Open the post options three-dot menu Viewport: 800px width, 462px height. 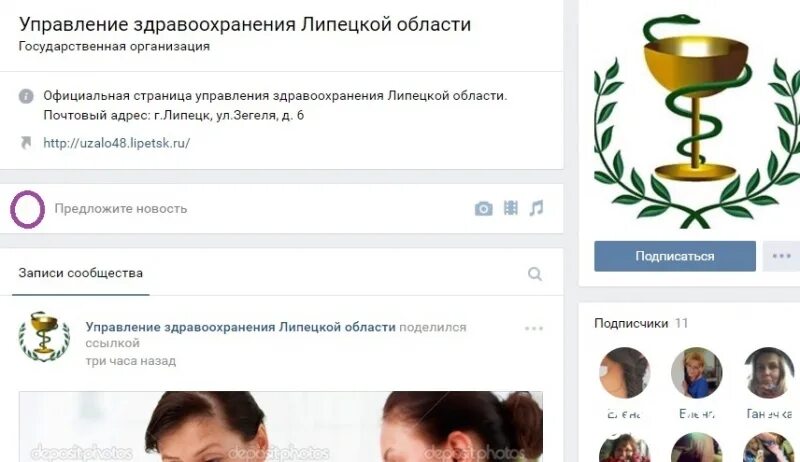click(x=534, y=328)
